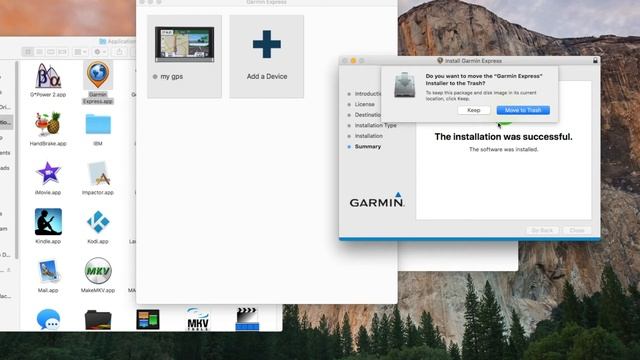Image resolution: width=640 pixels, height=360 pixels.
Task: Click Go Back in installer window
Action: [x=542, y=231]
